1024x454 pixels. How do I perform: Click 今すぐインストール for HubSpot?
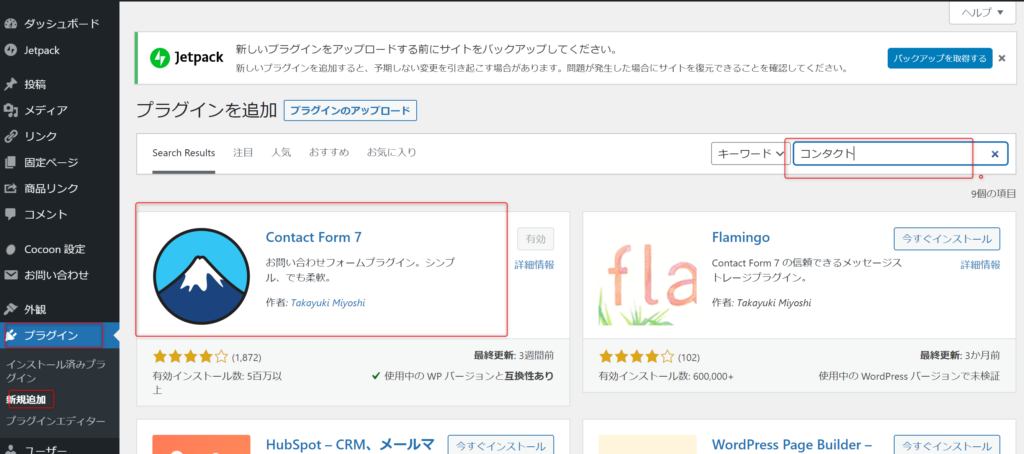point(500,446)
